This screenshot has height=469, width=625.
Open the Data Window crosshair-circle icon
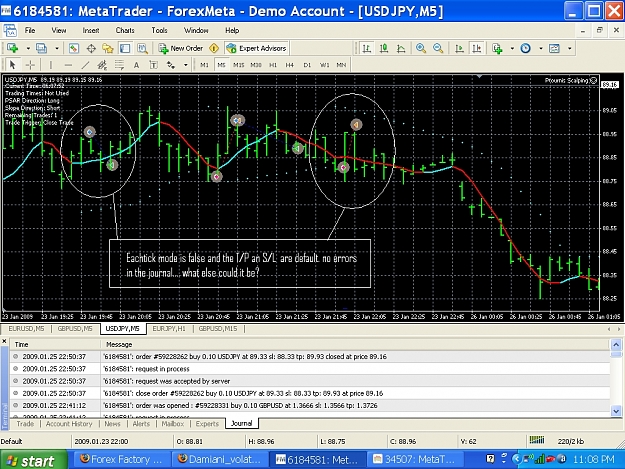tap(91, 48)
